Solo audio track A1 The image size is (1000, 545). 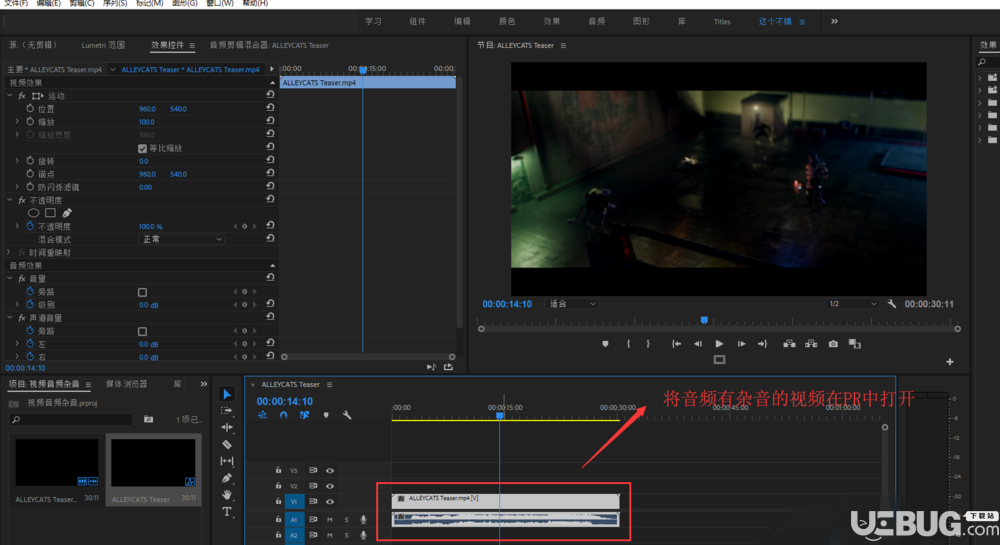tap(346, 519)
